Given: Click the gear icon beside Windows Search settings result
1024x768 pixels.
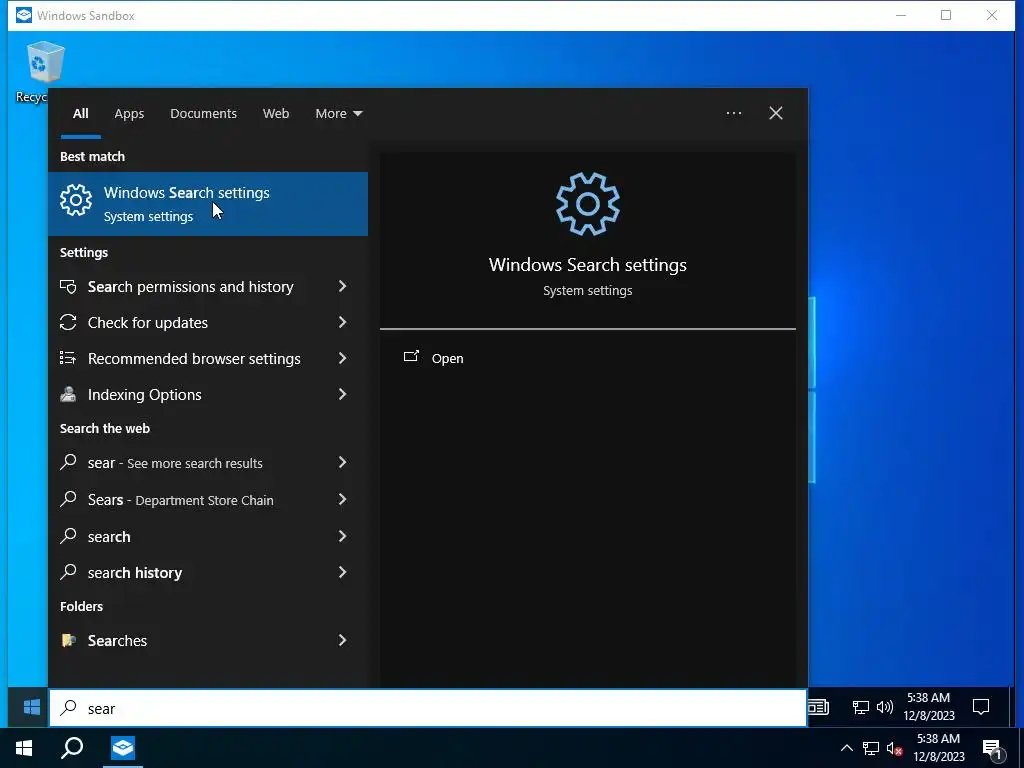Looking at the screenshot, I should (76, 200).
